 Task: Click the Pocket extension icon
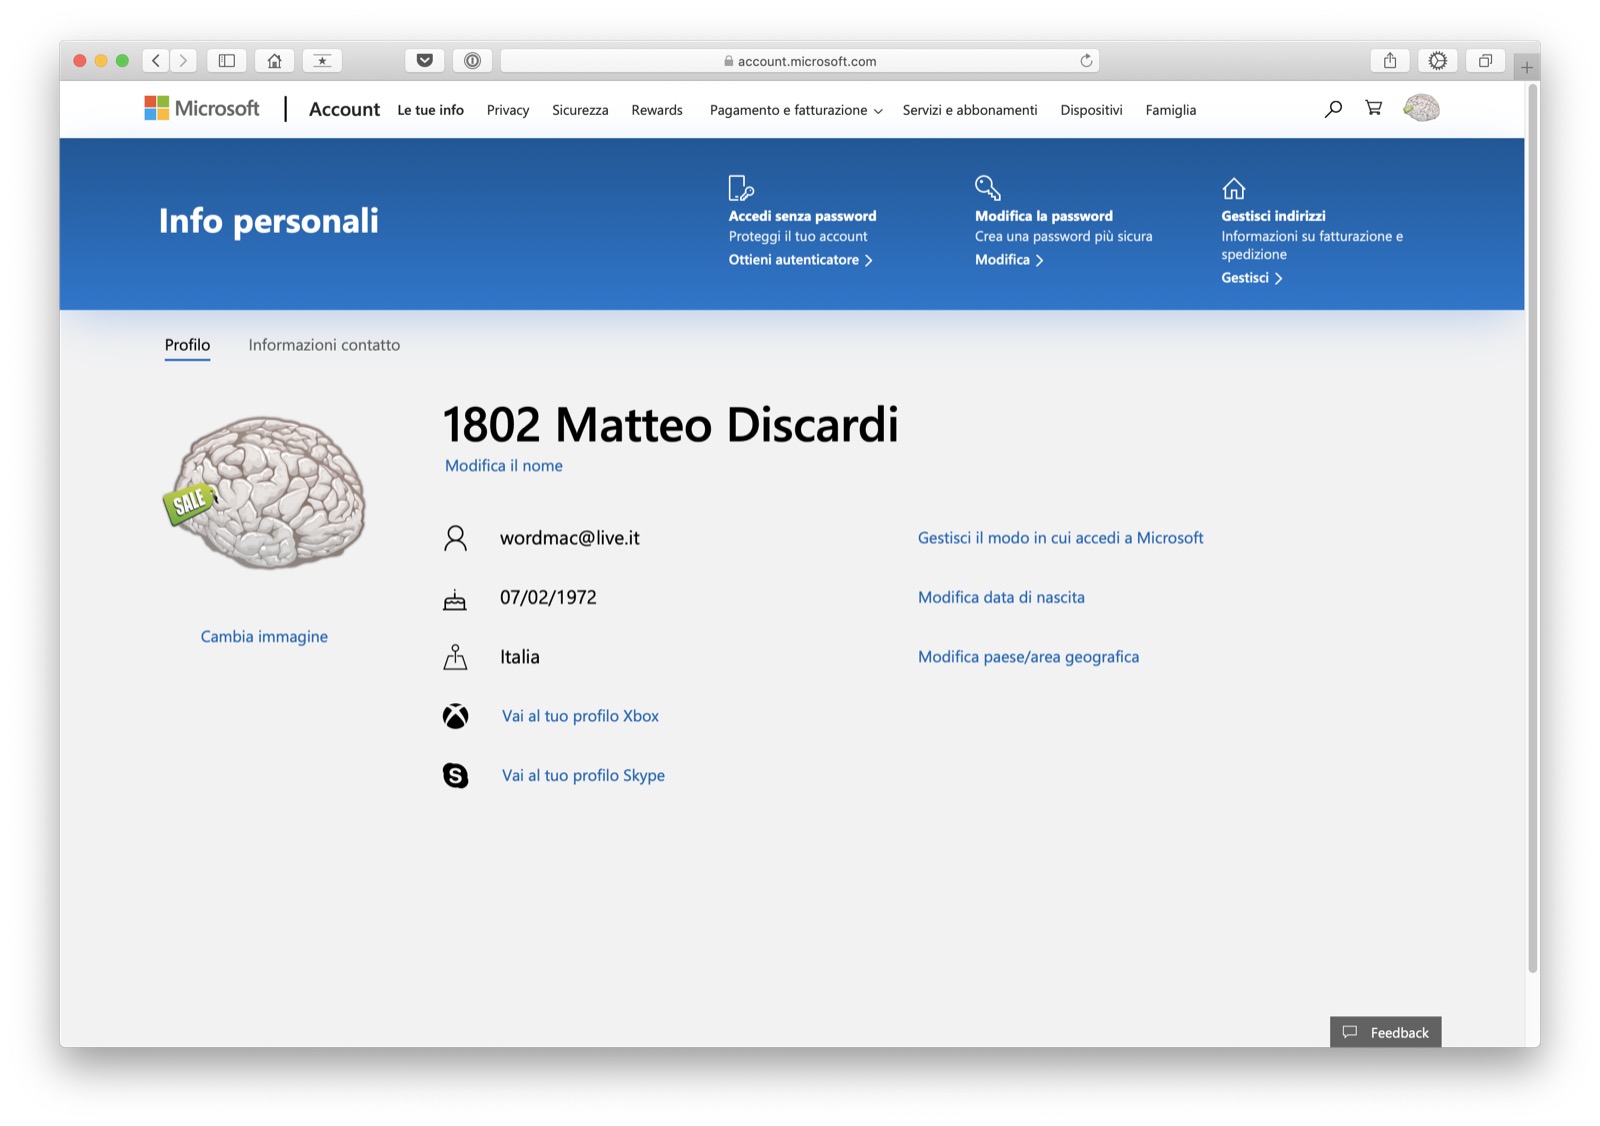coord(425,61)
